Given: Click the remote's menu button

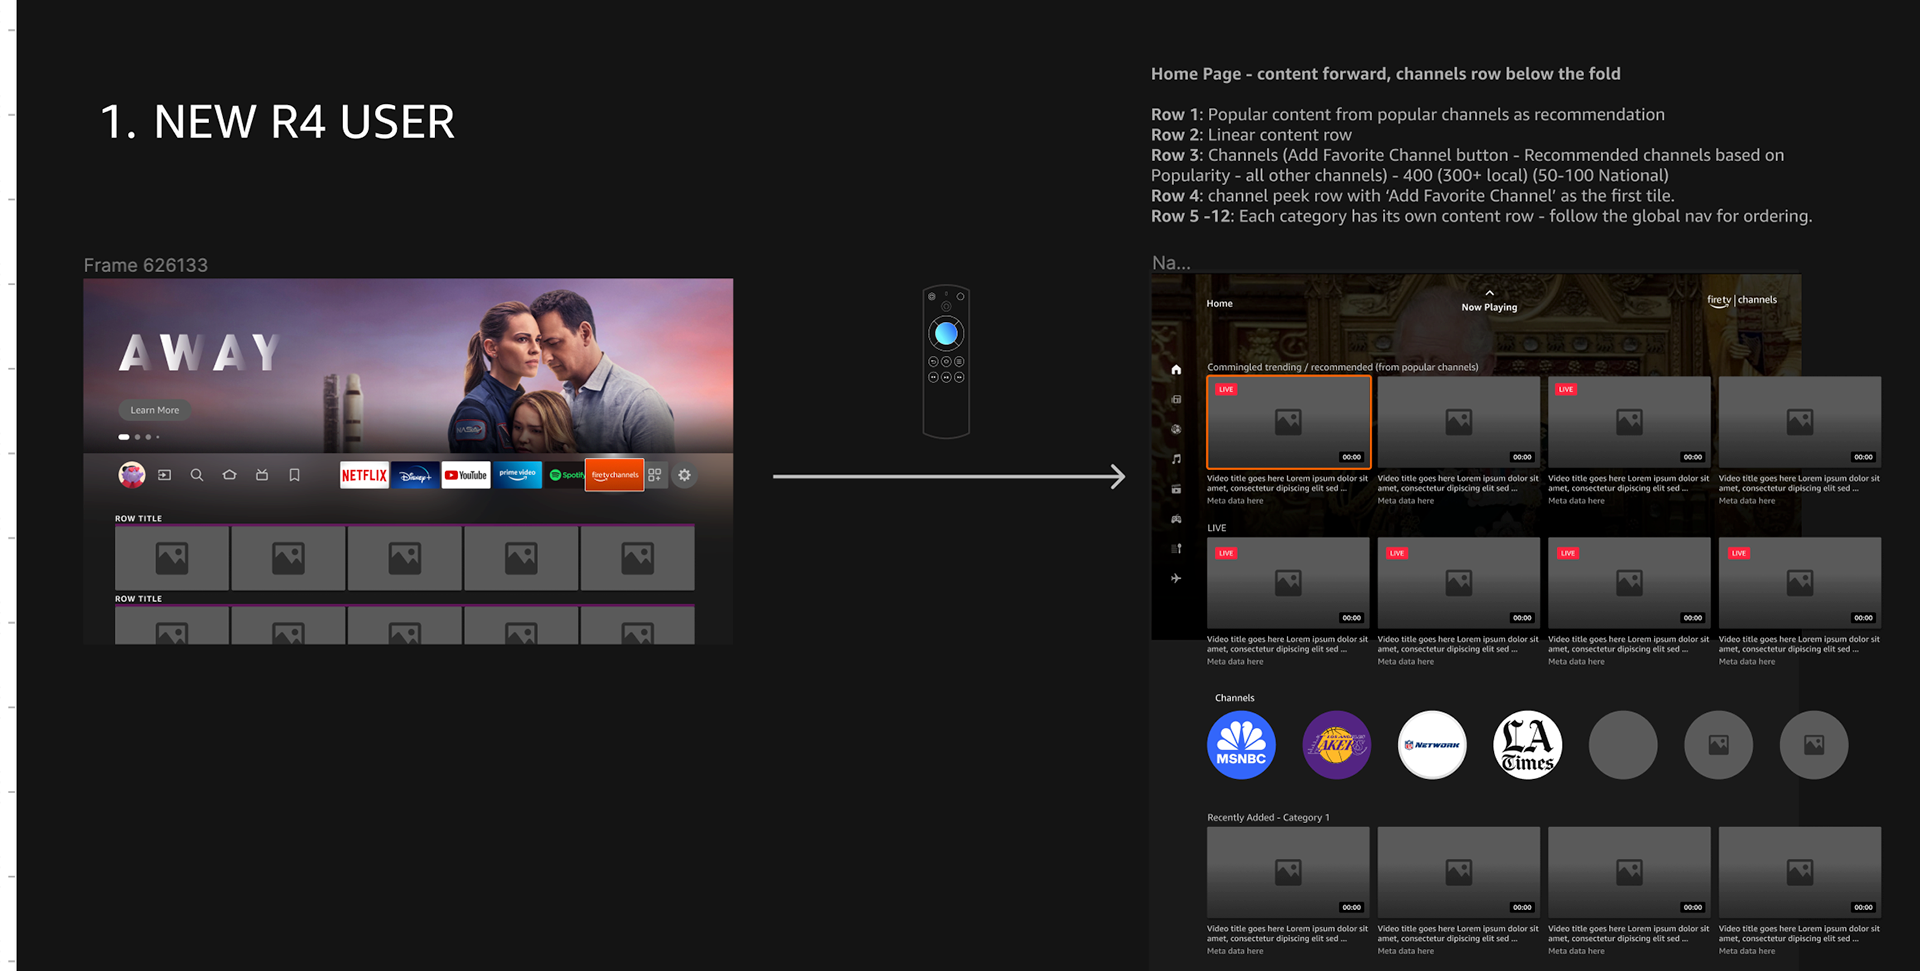Looking at the screenshot, I should 959,362.
